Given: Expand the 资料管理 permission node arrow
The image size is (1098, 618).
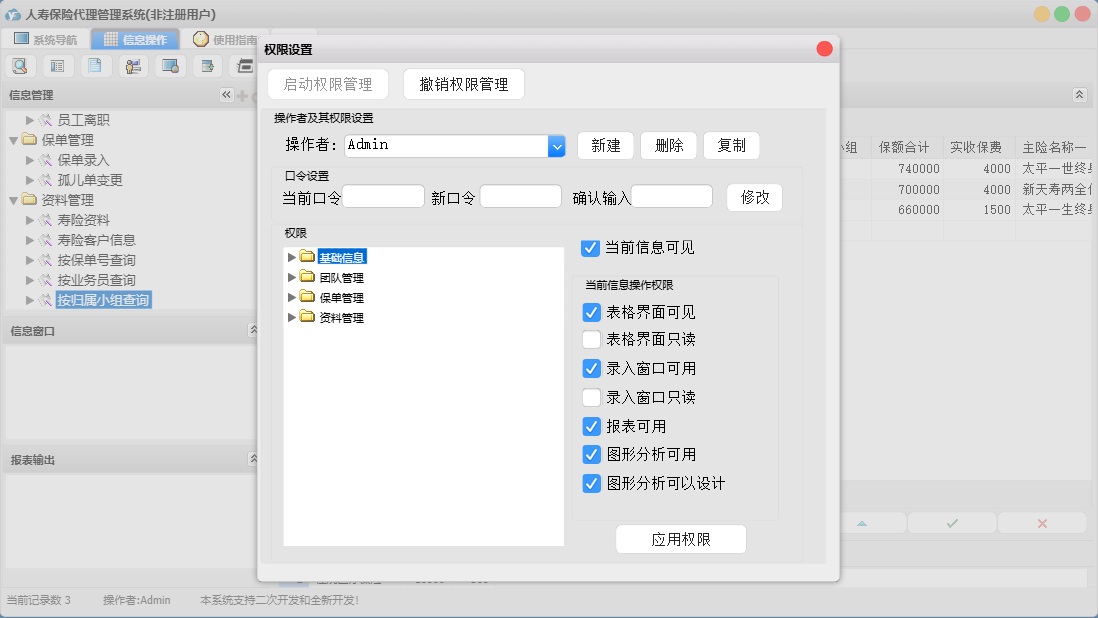Looking at the screenshot, I should coord(292,318).
